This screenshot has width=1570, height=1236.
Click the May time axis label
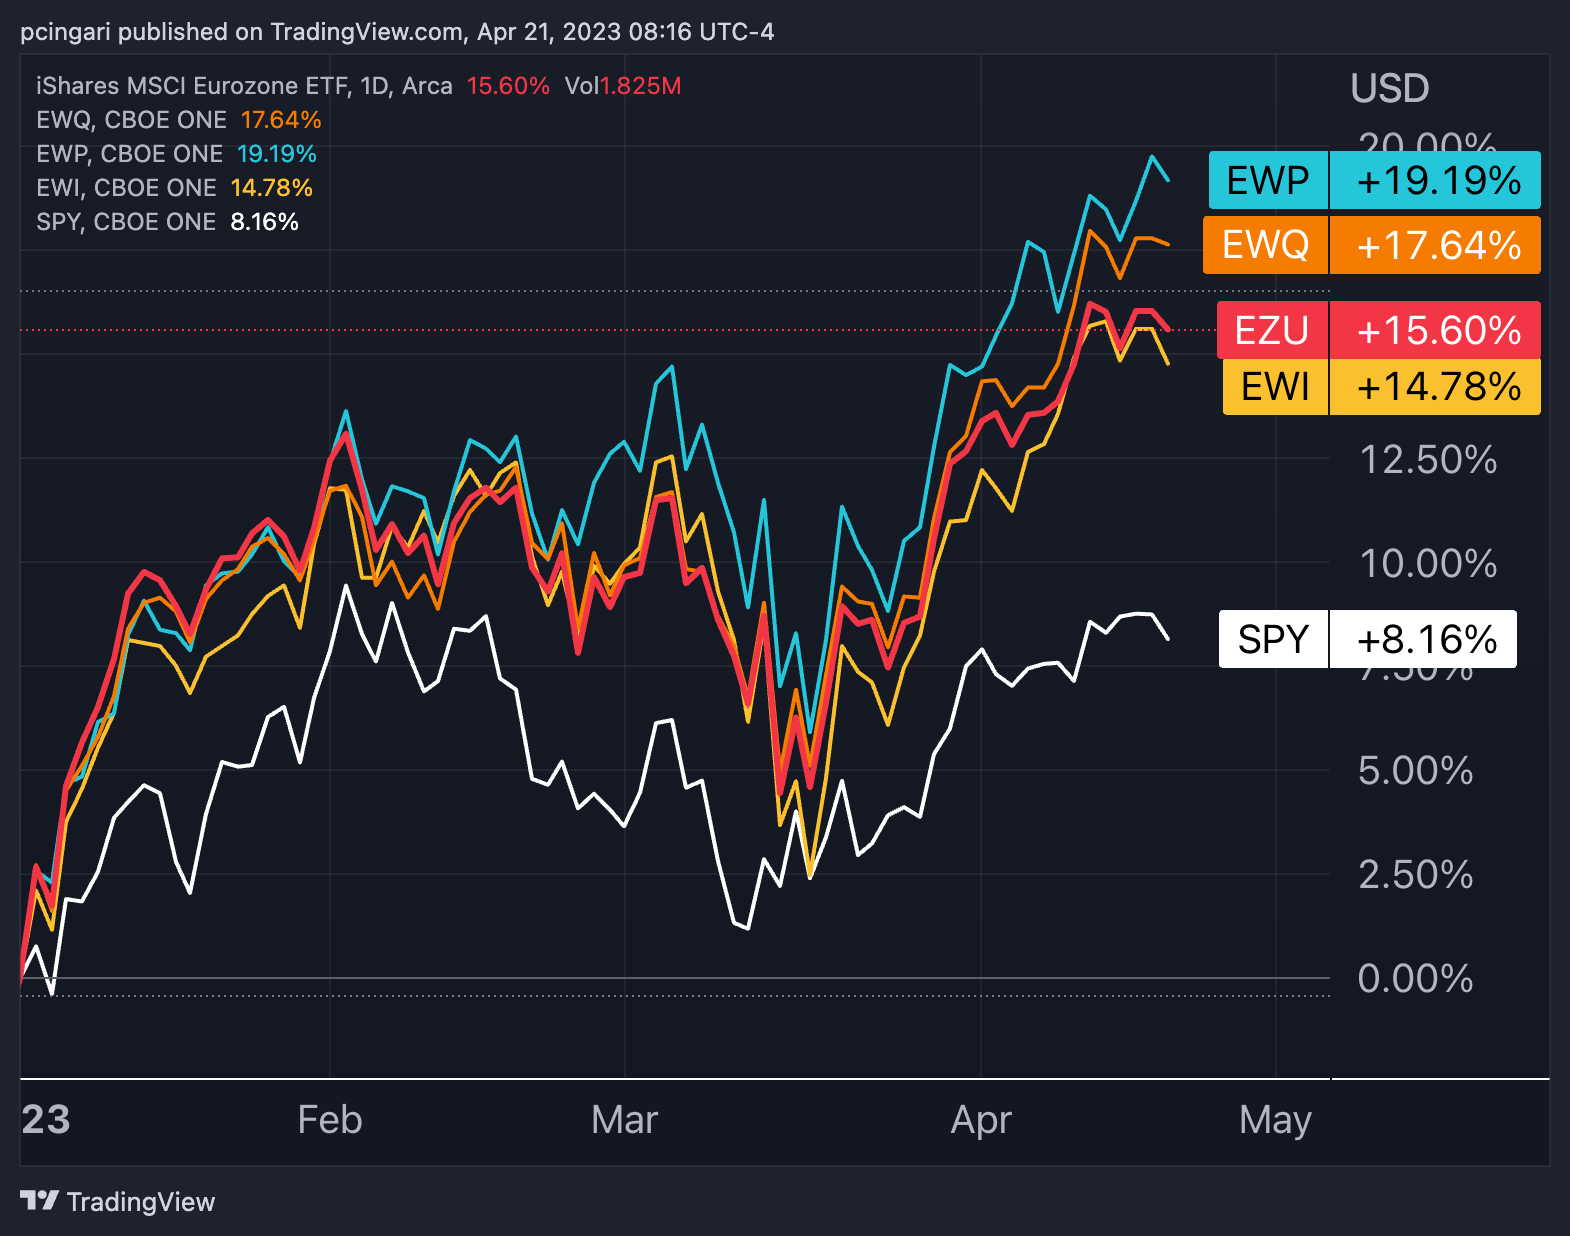tap(1275, 1122)
